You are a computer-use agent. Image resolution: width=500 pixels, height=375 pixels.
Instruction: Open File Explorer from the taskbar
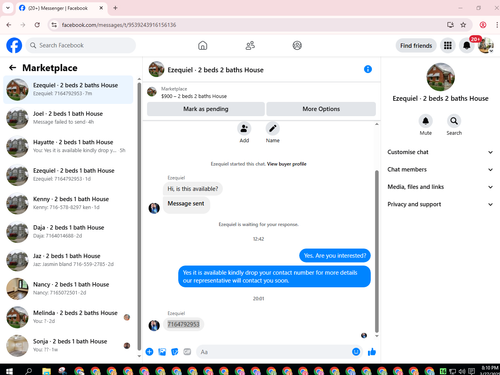point(46,371)
